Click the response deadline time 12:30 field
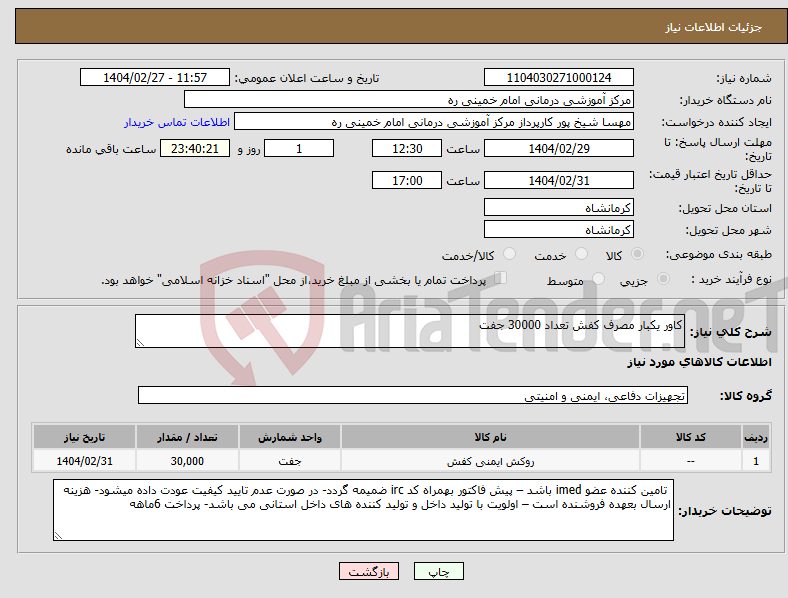 click(x=407, y=148)
